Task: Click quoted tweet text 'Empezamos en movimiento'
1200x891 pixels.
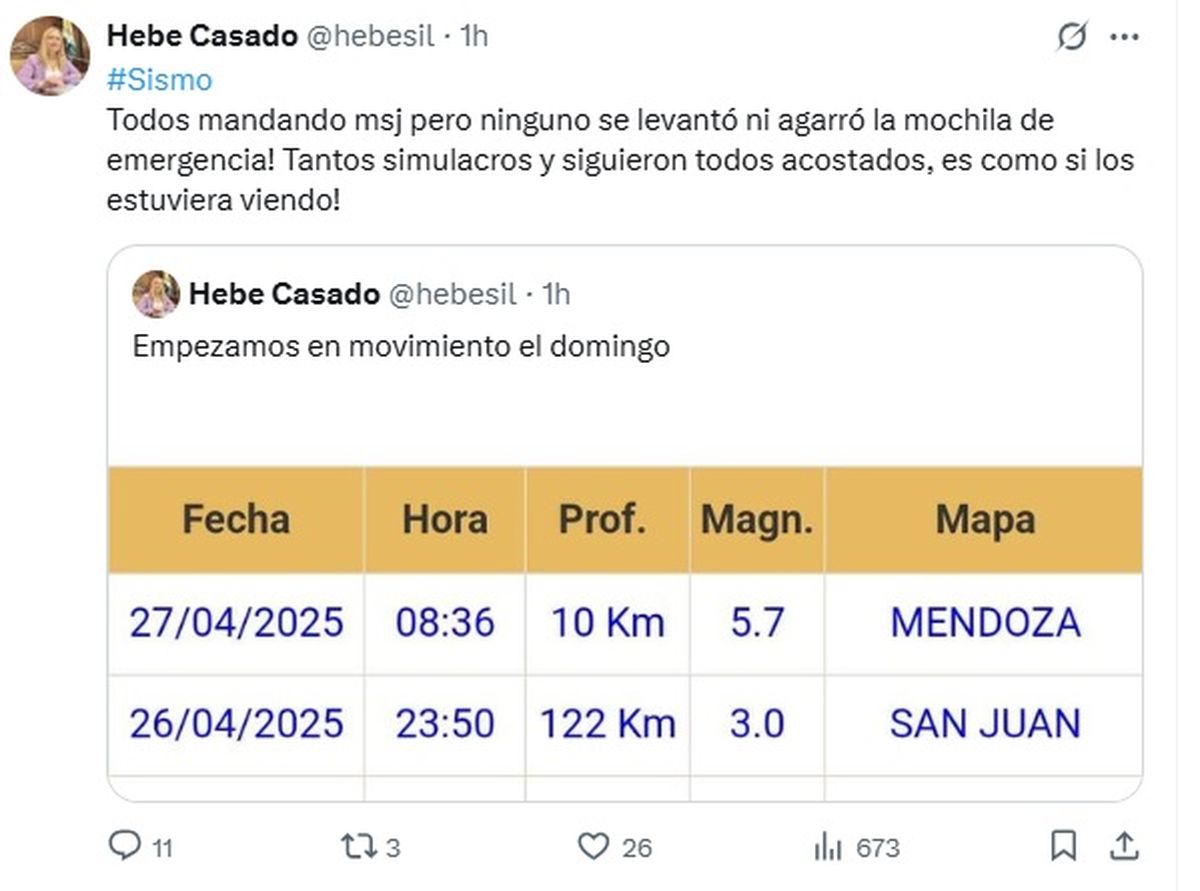Action: click(401, 347)
